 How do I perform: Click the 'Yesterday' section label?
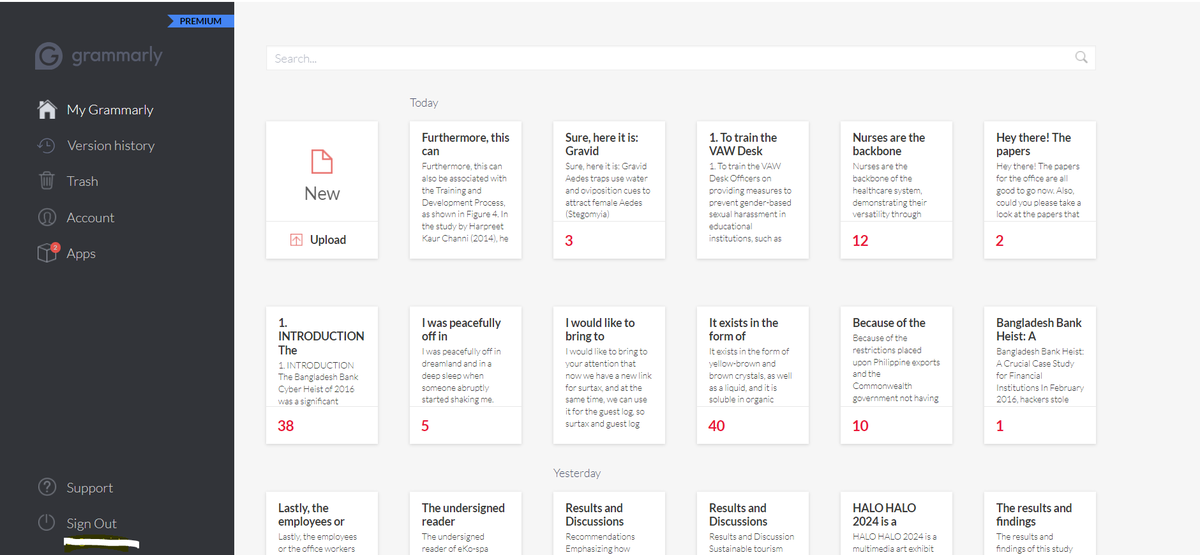click(x=577, y=473)
